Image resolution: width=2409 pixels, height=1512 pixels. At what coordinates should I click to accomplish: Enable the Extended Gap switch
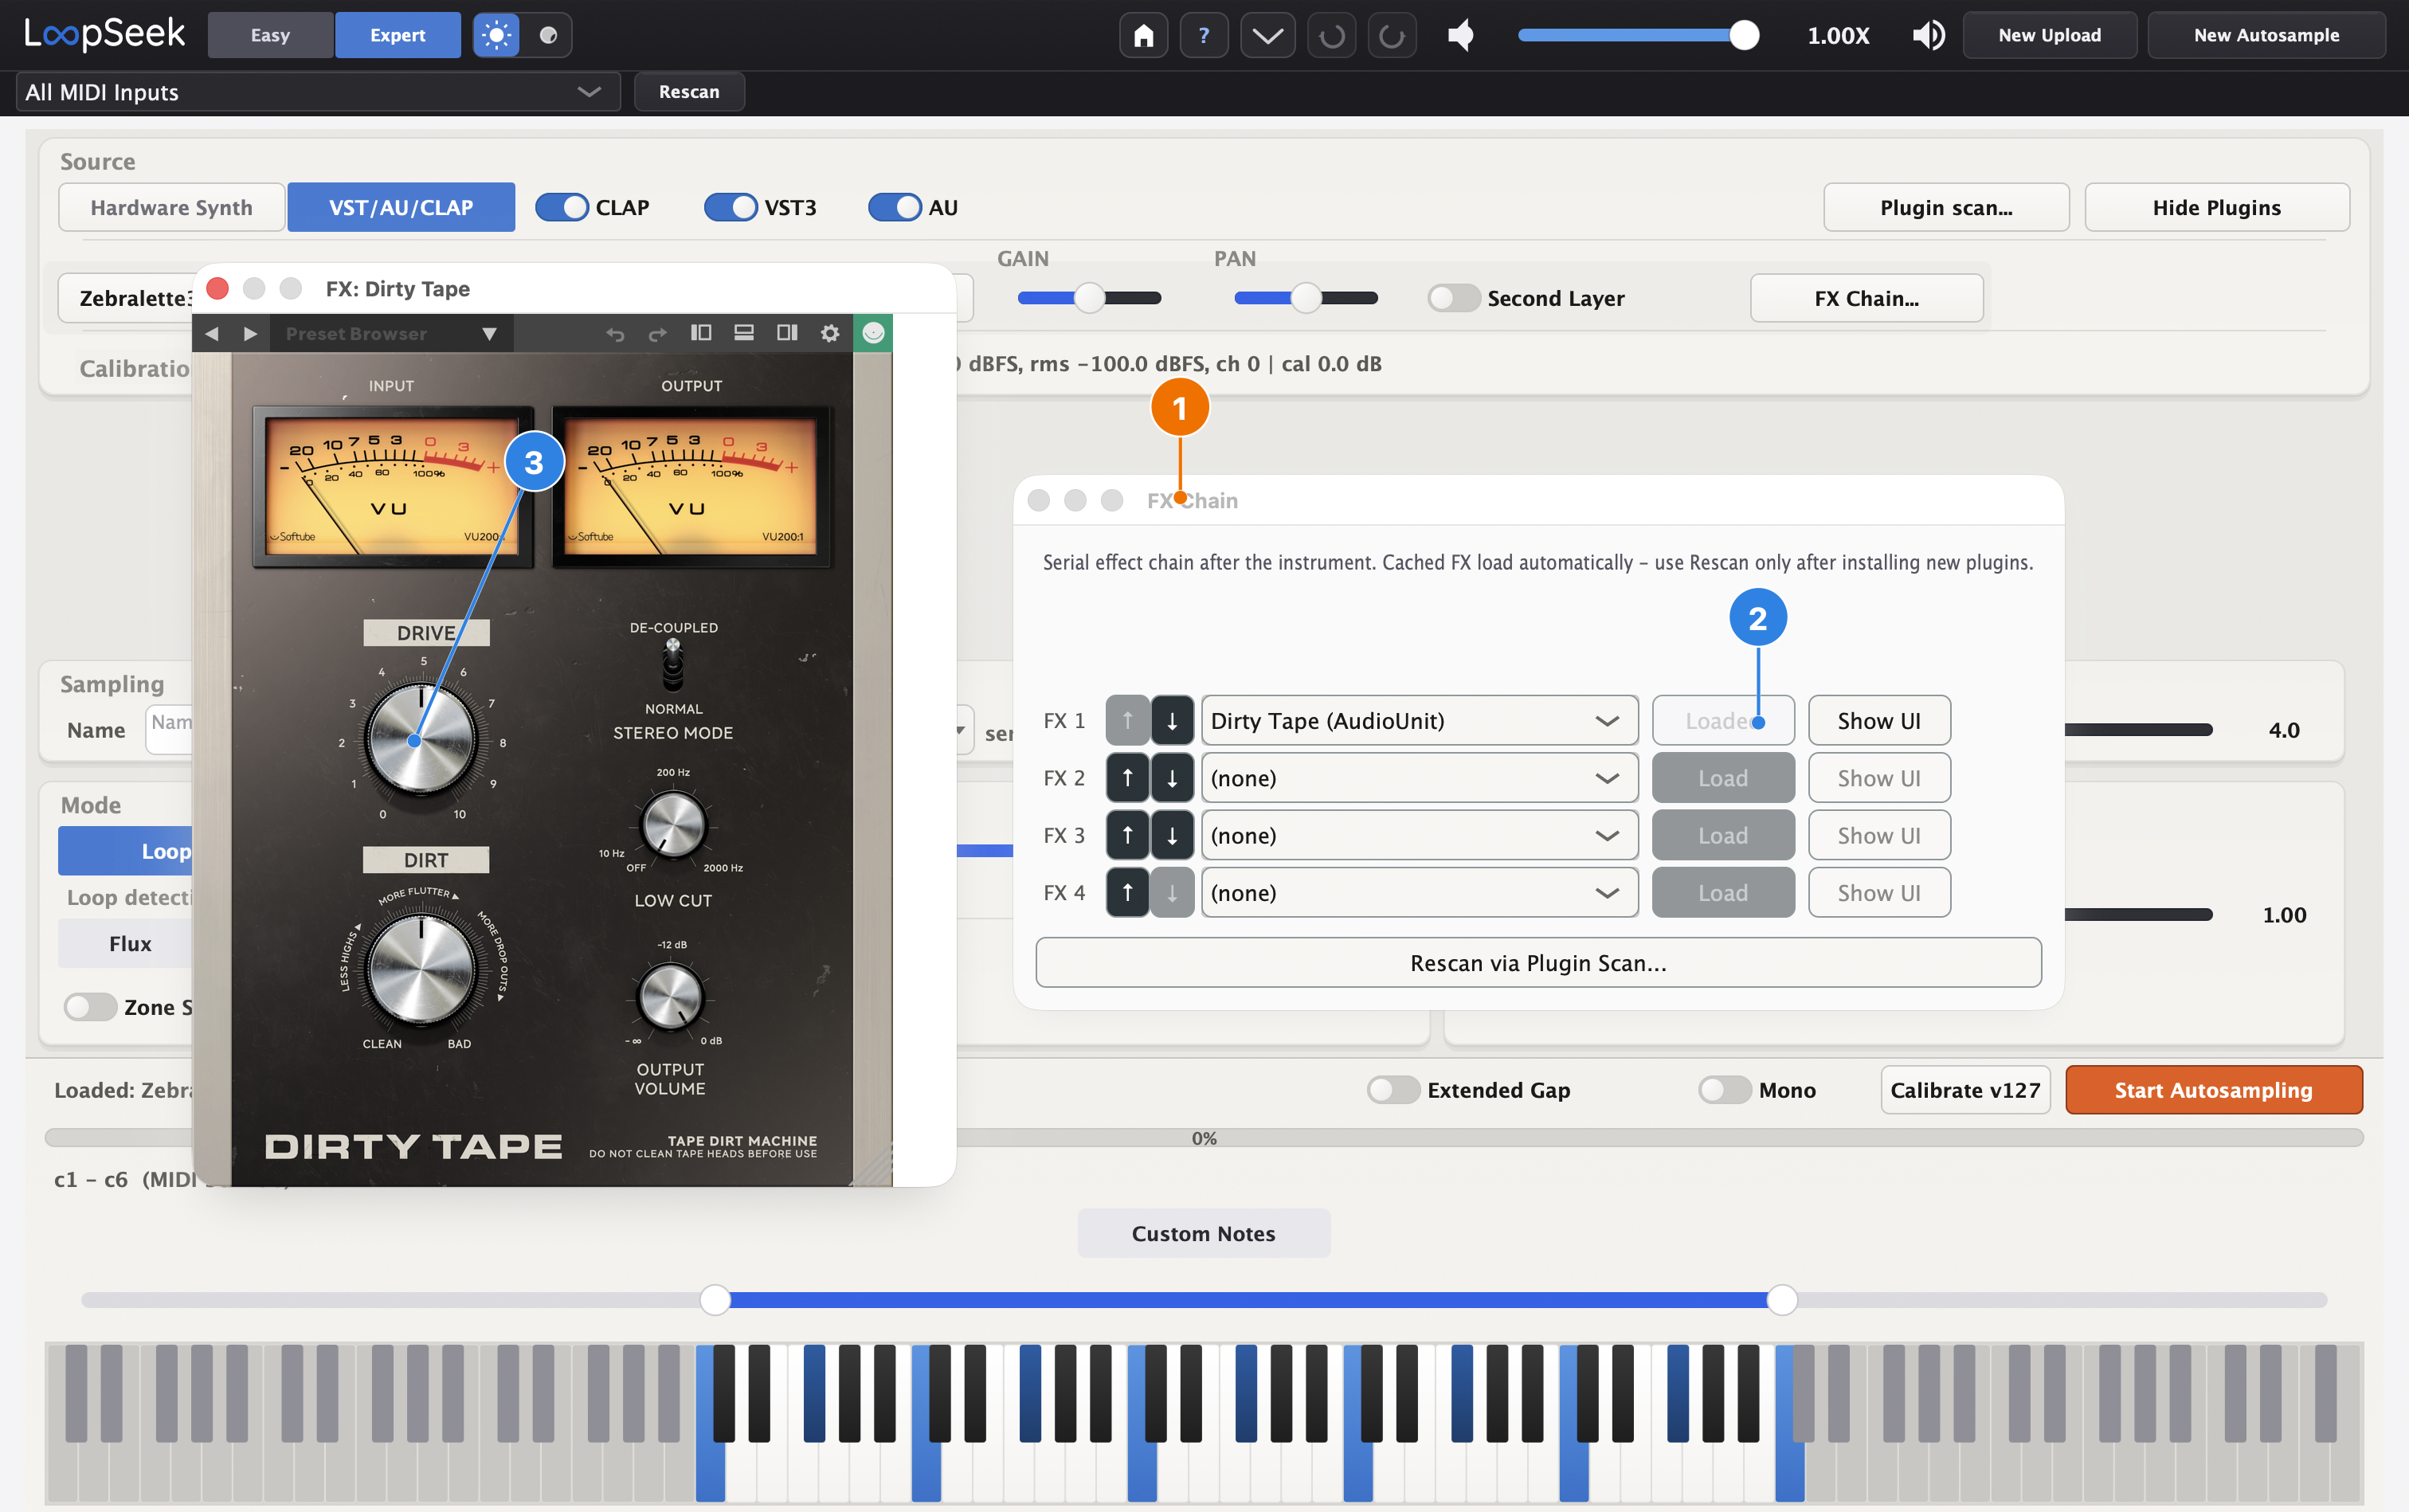click(1393, 1090)
